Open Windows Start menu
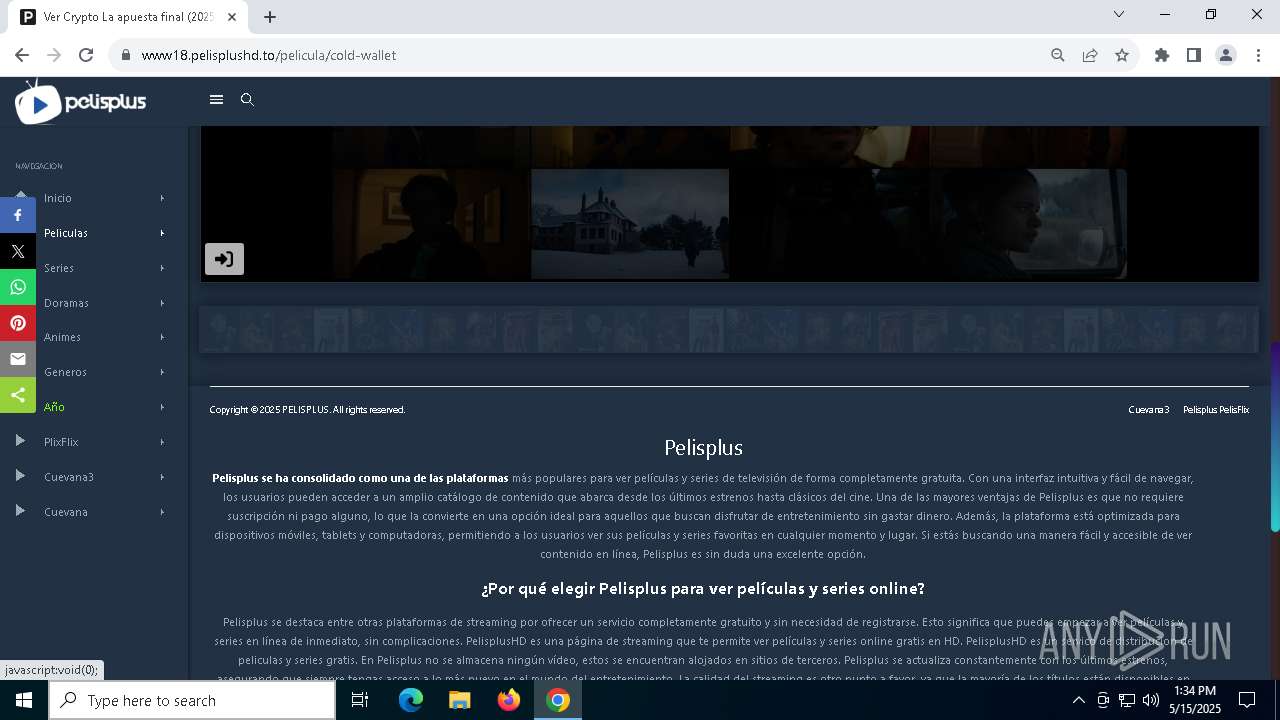Viewport: 1280px width, 720px height. (x=23, y=700)
